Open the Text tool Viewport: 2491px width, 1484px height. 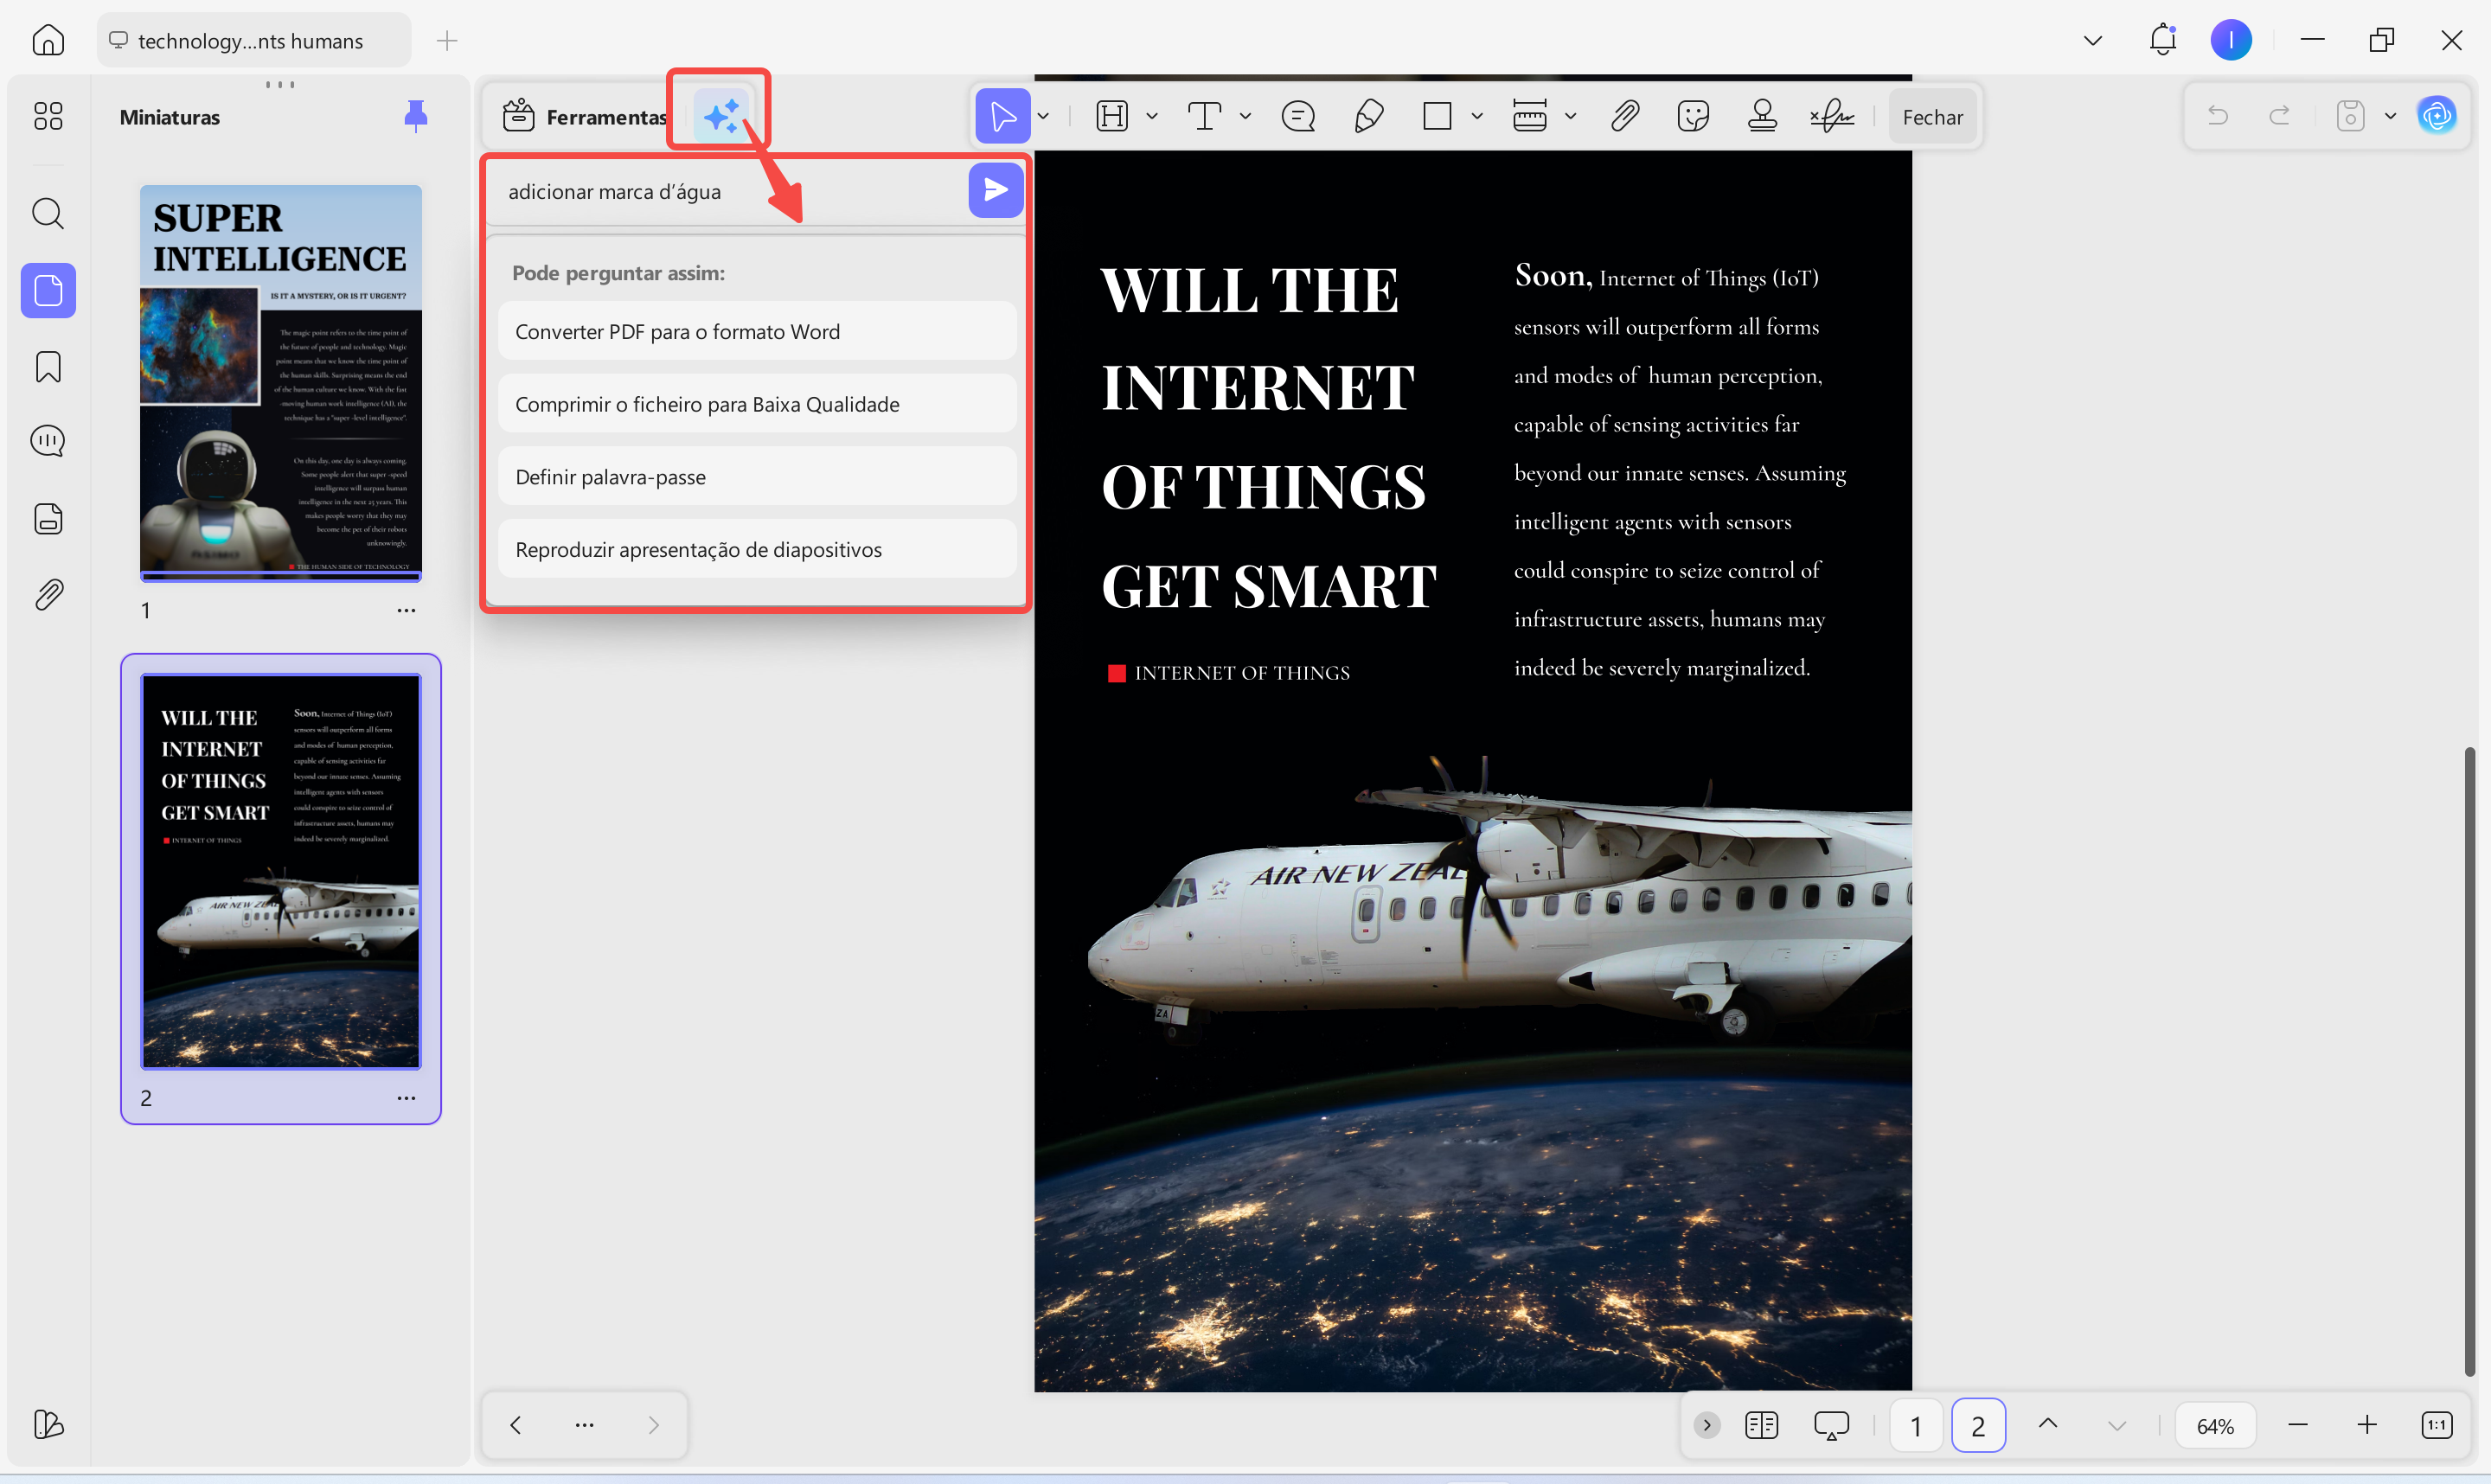1205,115
